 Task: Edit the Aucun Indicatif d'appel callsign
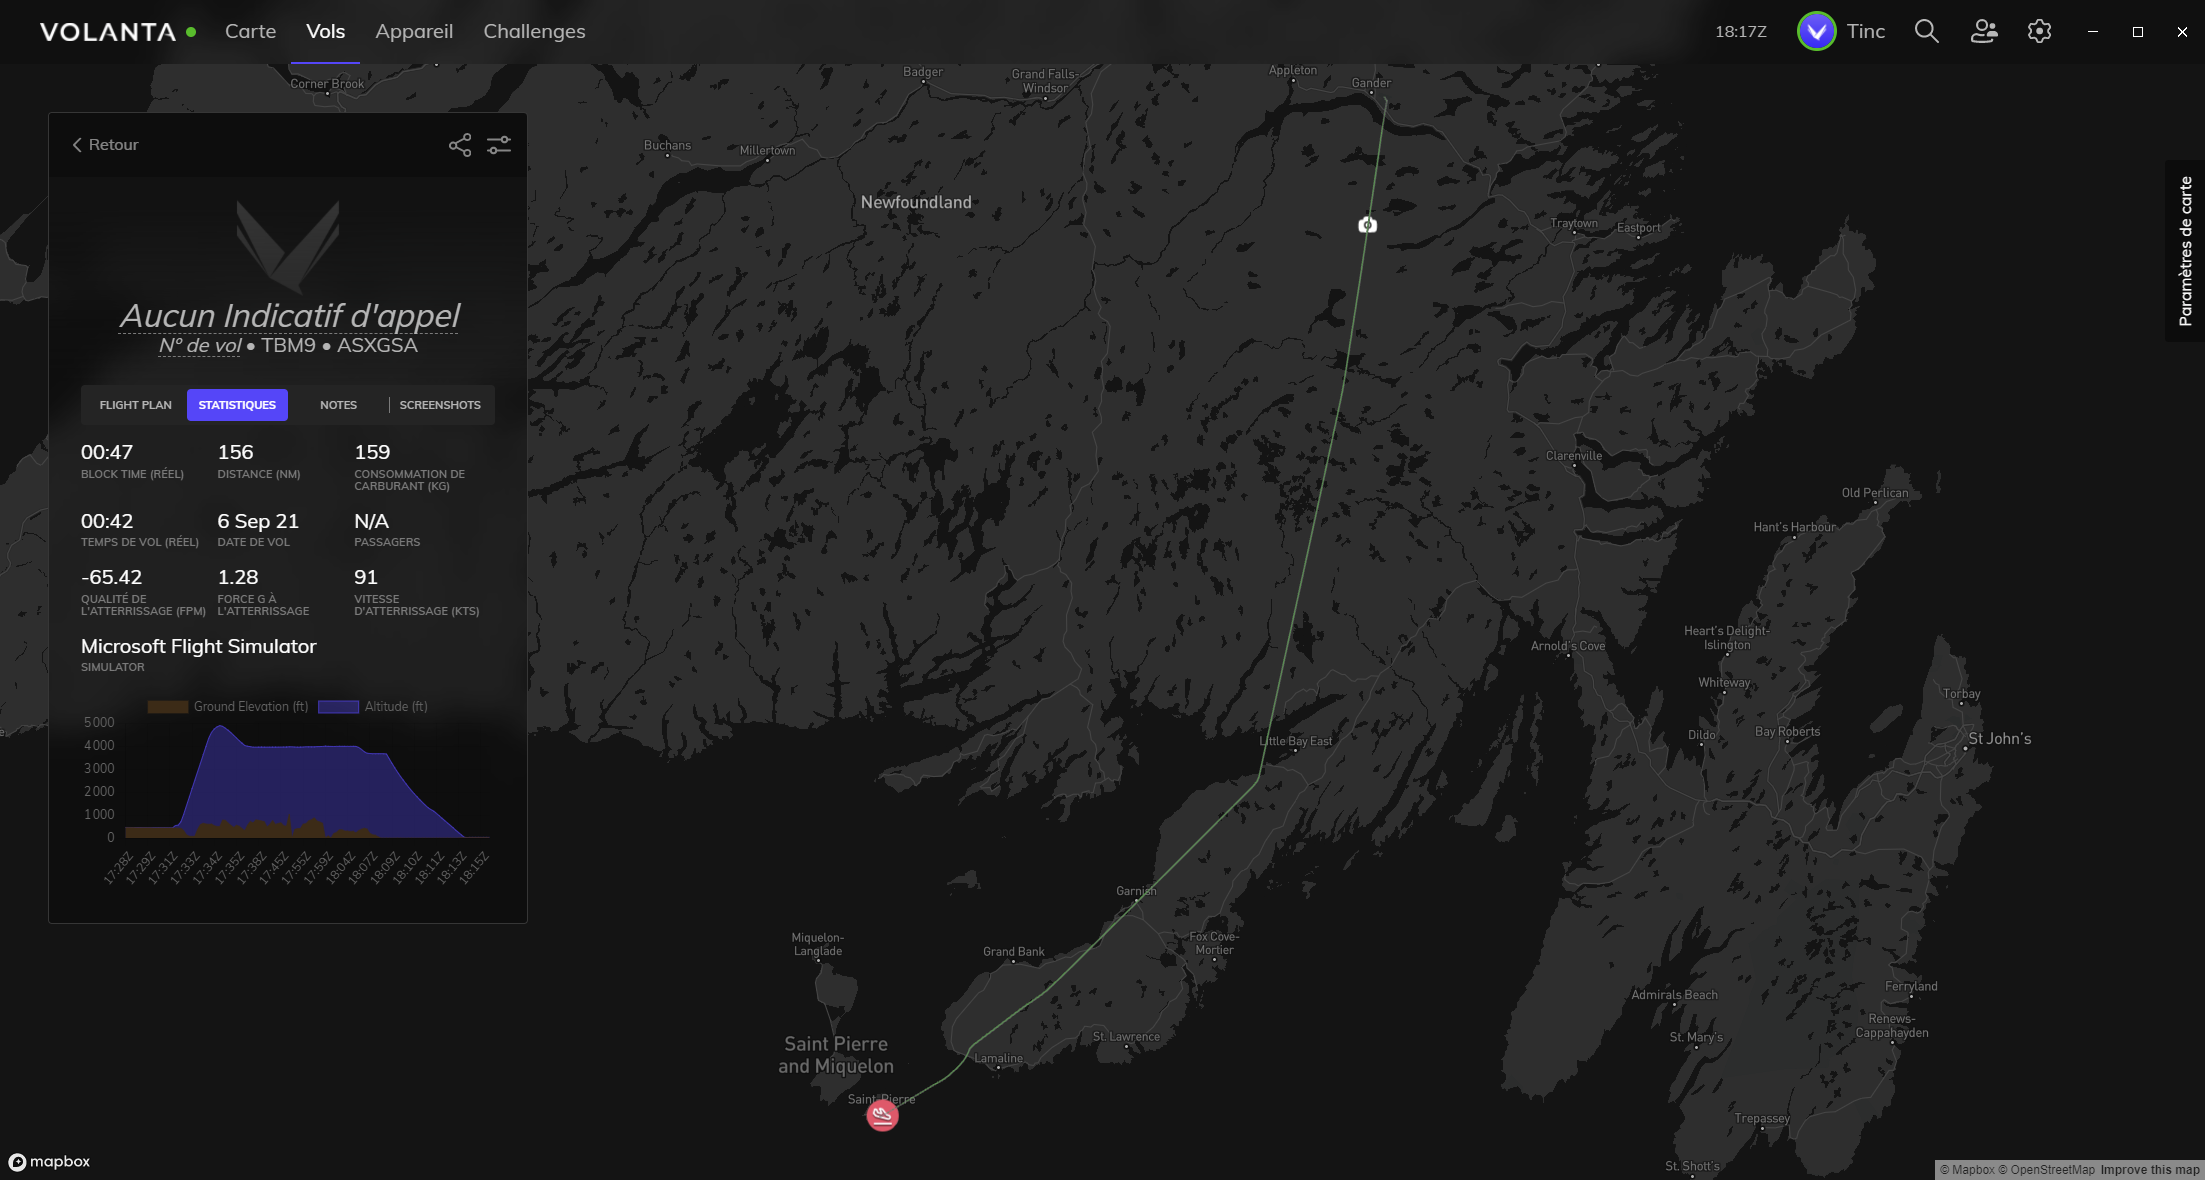point(289,316)
